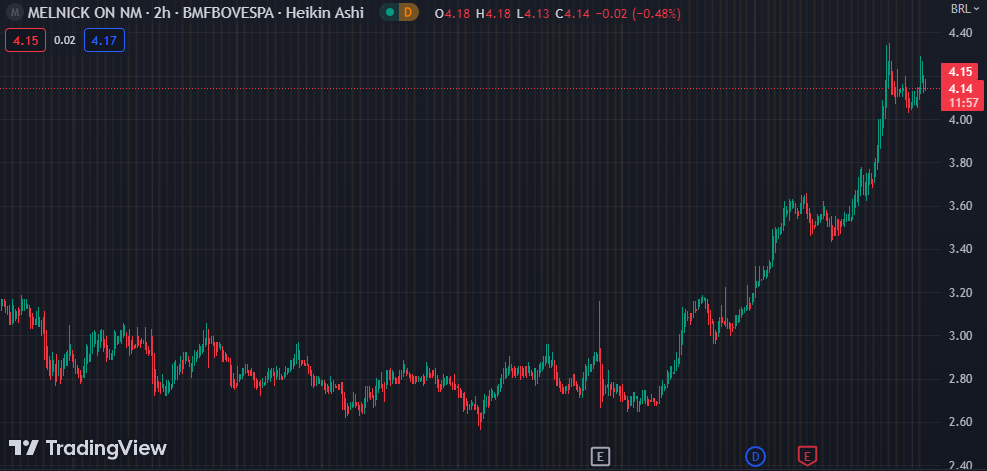Click the 0.02 spread value
The image size is (987, 471).
[x=64, y=41]
